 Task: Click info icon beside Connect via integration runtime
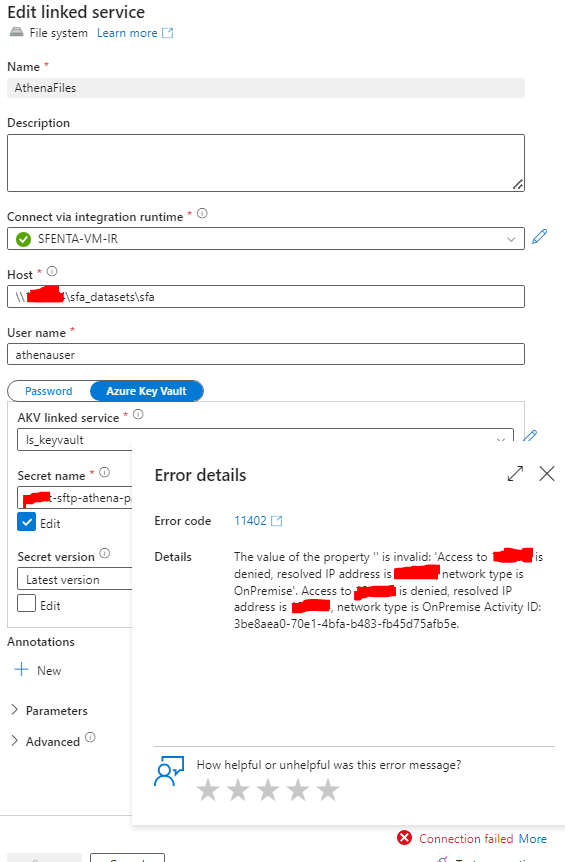click(202, 213)
